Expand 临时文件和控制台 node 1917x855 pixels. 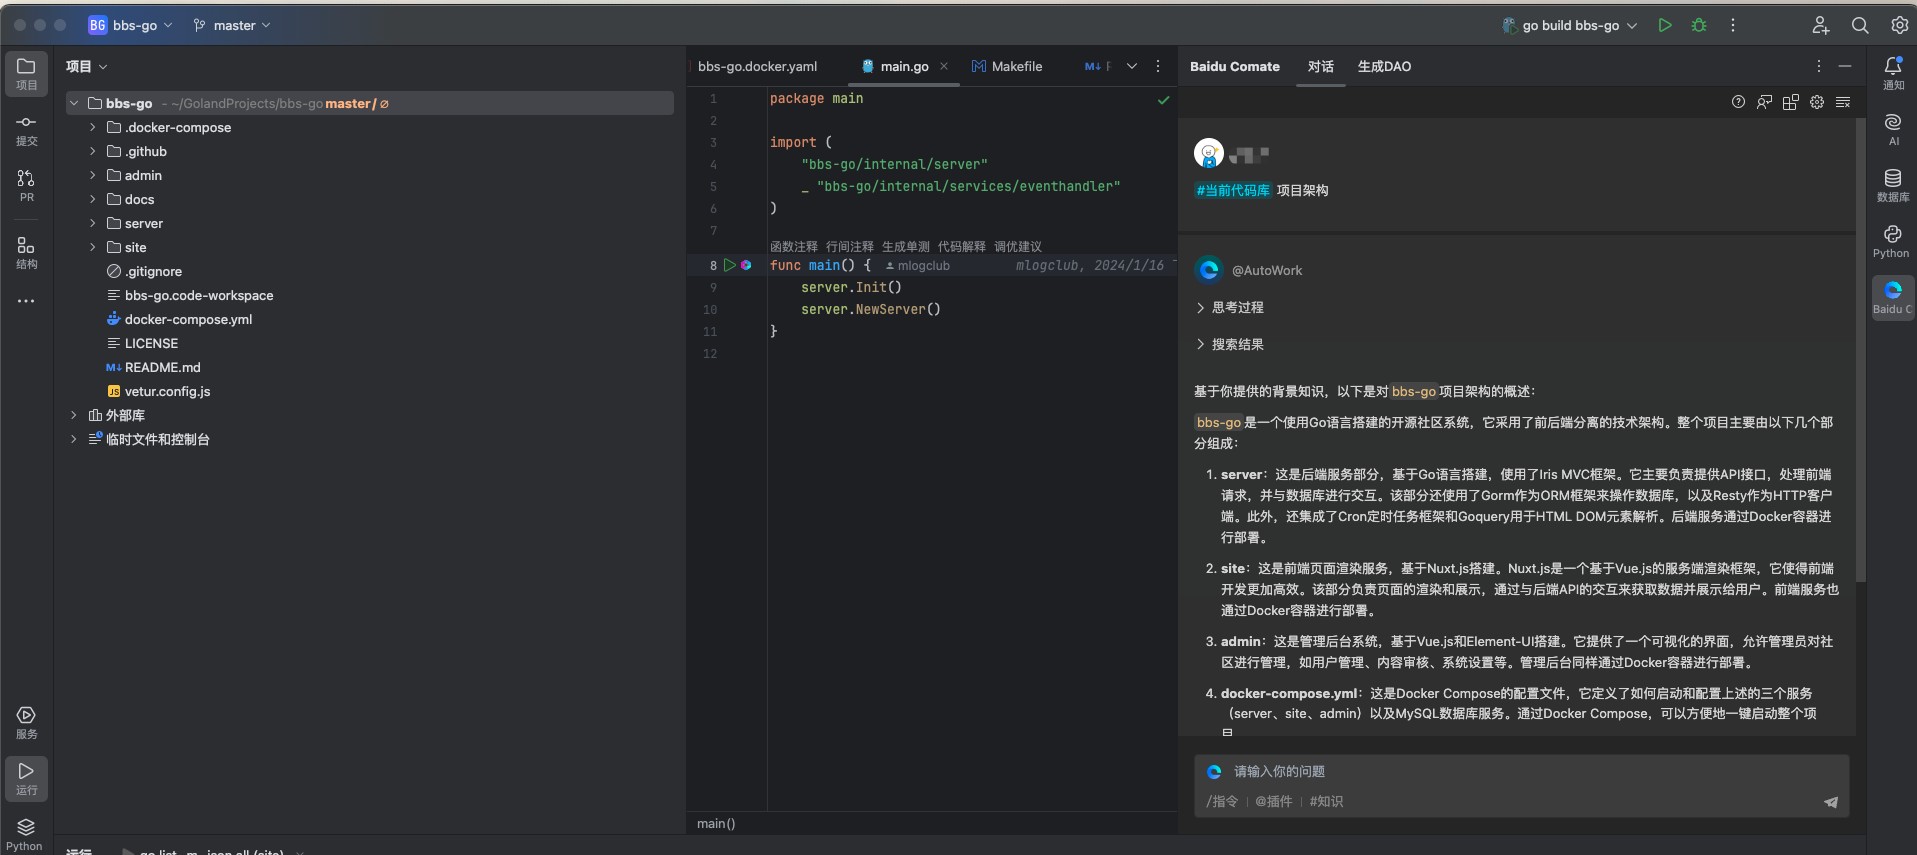[73, 439]
